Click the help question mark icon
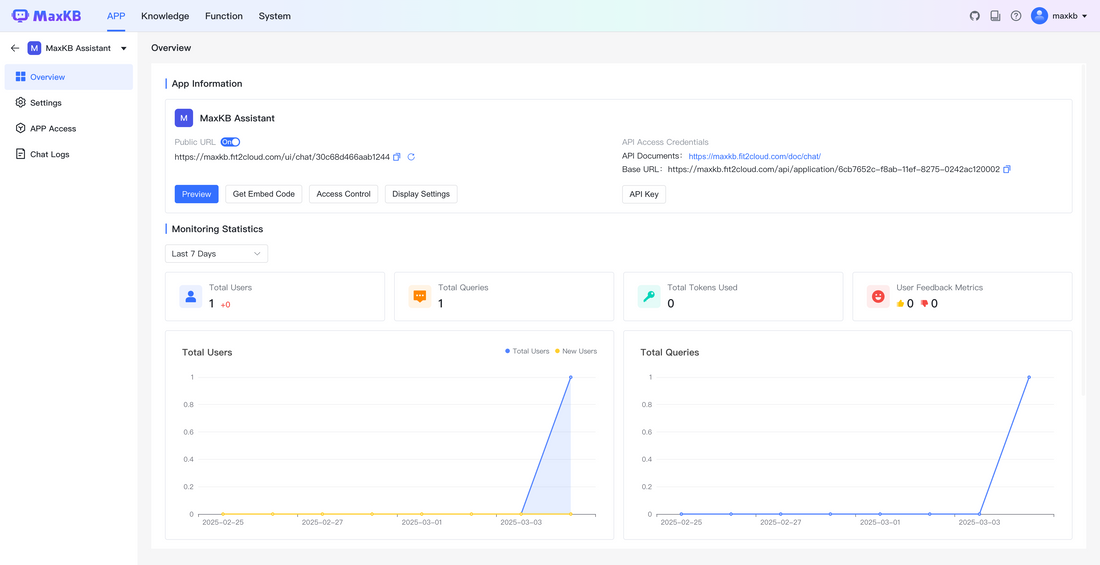The width and height of the screenshot is (1100, 565). pyautogui.click(x=1016, y=16)
